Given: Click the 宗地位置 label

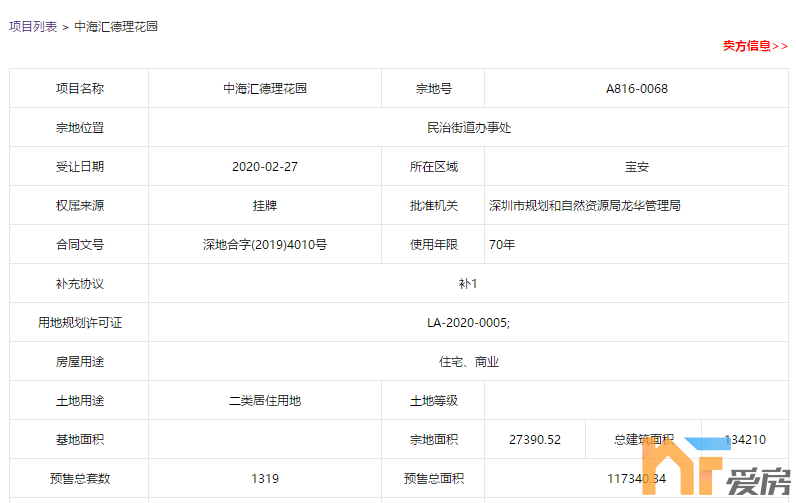Looking at the screenshot, I should 80,128.
